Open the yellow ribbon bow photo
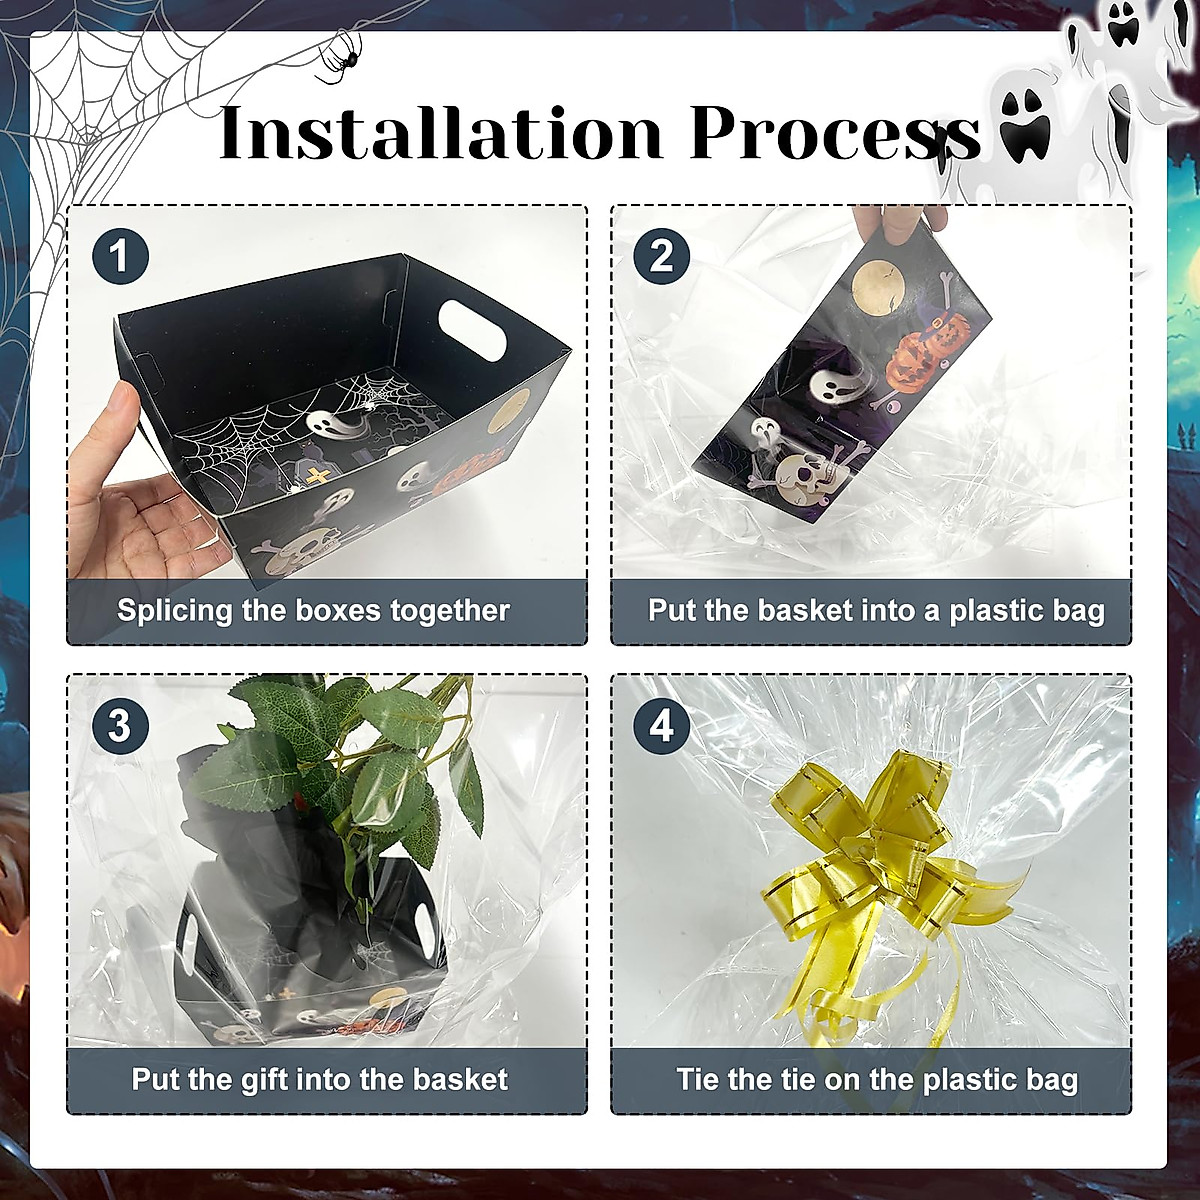 (x=871, y=861)
